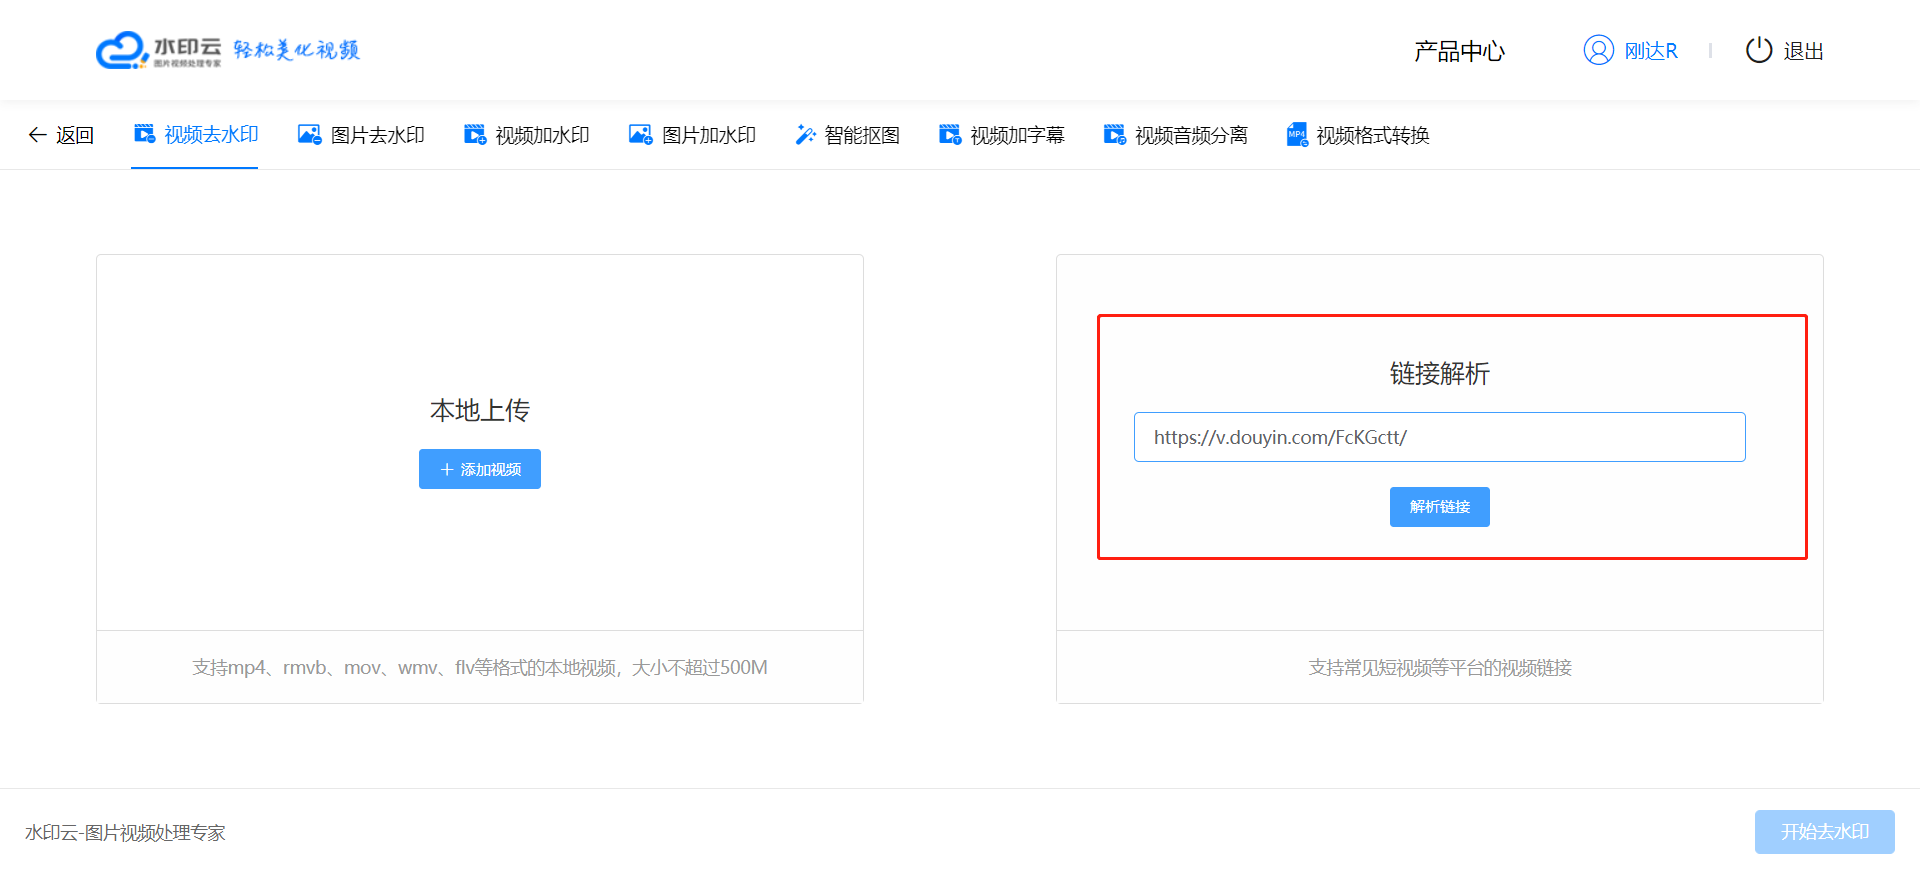Viewport: 1920px width, 874px height.
Task: Switch to the 图片去水印 tab
Action: [362, 135]
